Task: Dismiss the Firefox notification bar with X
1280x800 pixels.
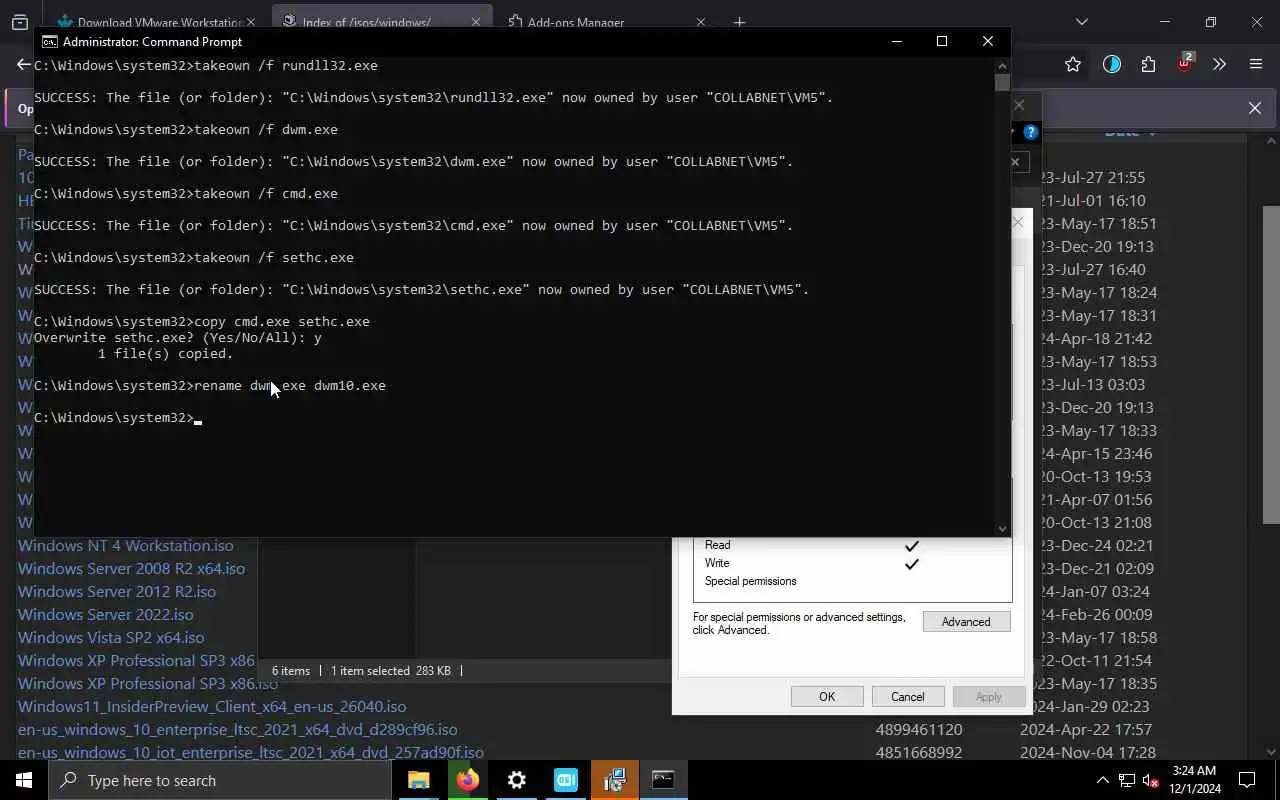Action: [1255, 108]
